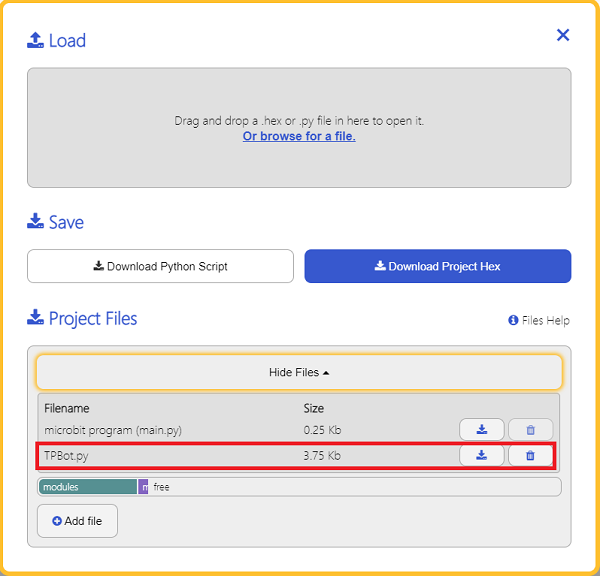Open the browse for a file link
Viewport: 600px width, 576px height.
[299, 136]
